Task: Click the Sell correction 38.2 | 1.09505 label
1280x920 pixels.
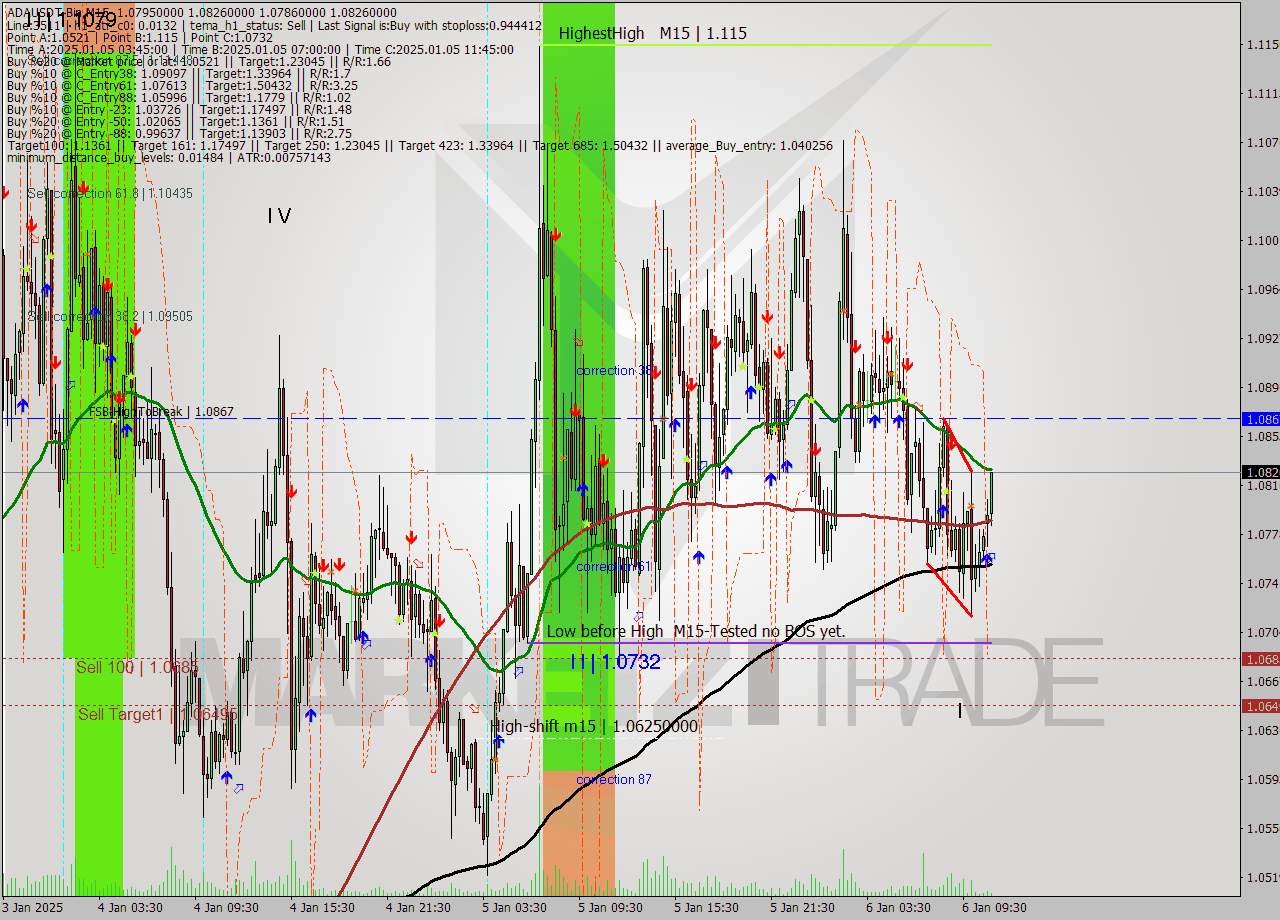Action: coord(110,316)
